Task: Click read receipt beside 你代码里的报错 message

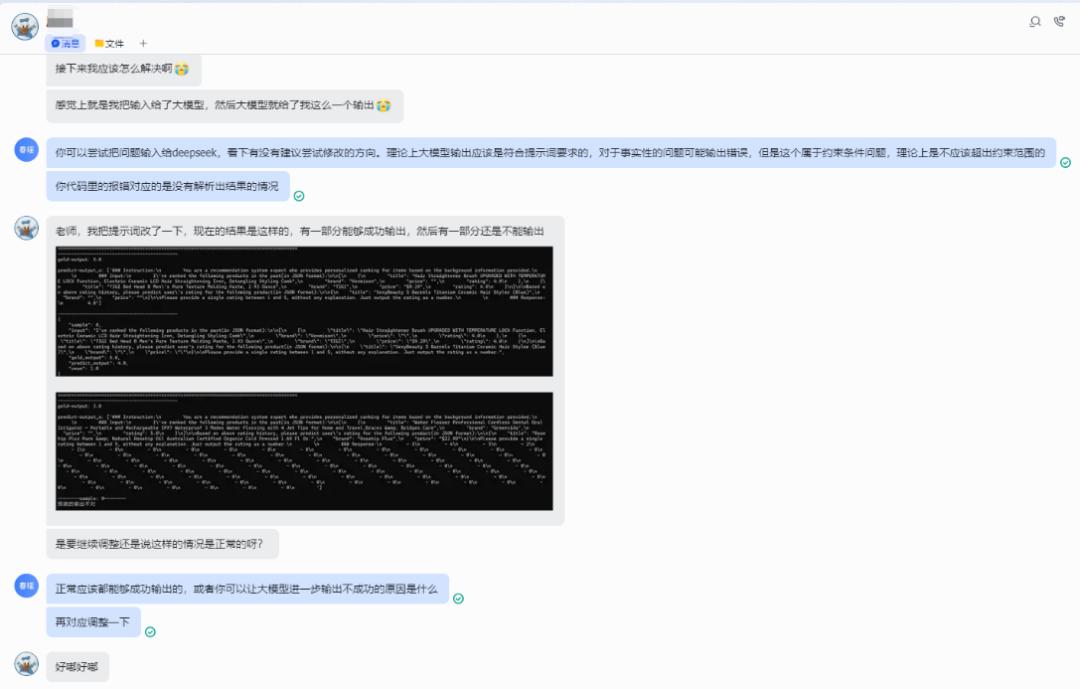Action: (x=299, y=196)
